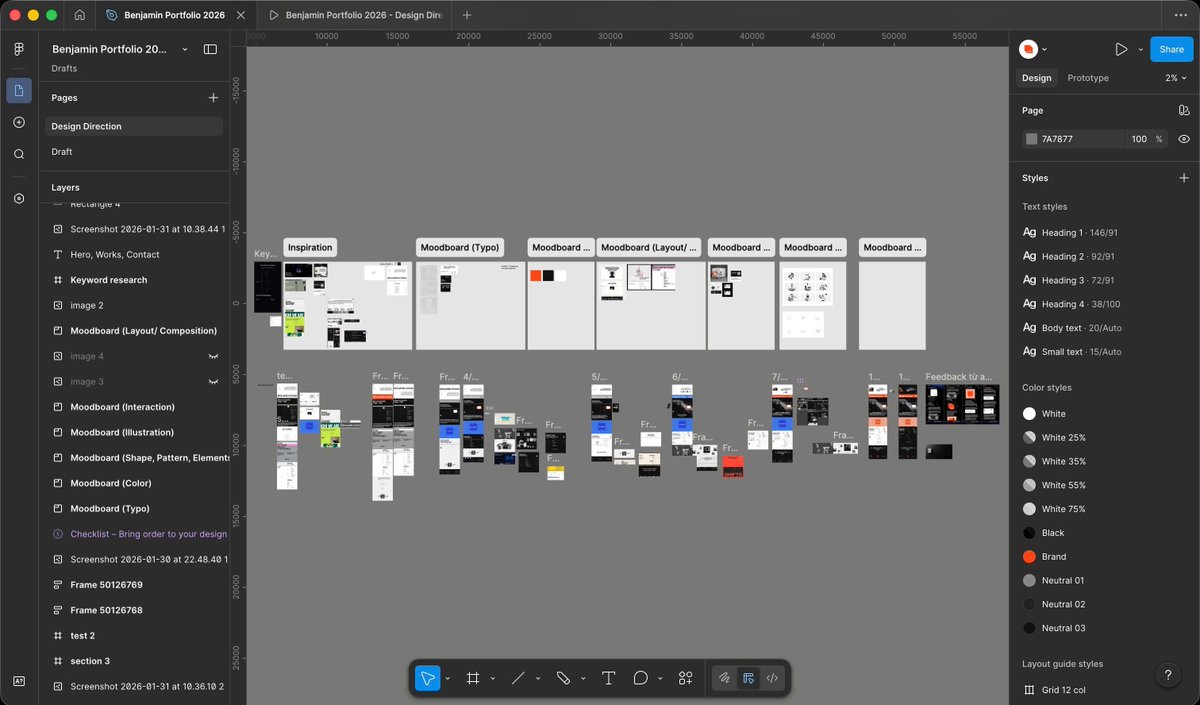Select the Feedback frame label on canvas
Screen dimensions: 1200x705
[958, 377]
